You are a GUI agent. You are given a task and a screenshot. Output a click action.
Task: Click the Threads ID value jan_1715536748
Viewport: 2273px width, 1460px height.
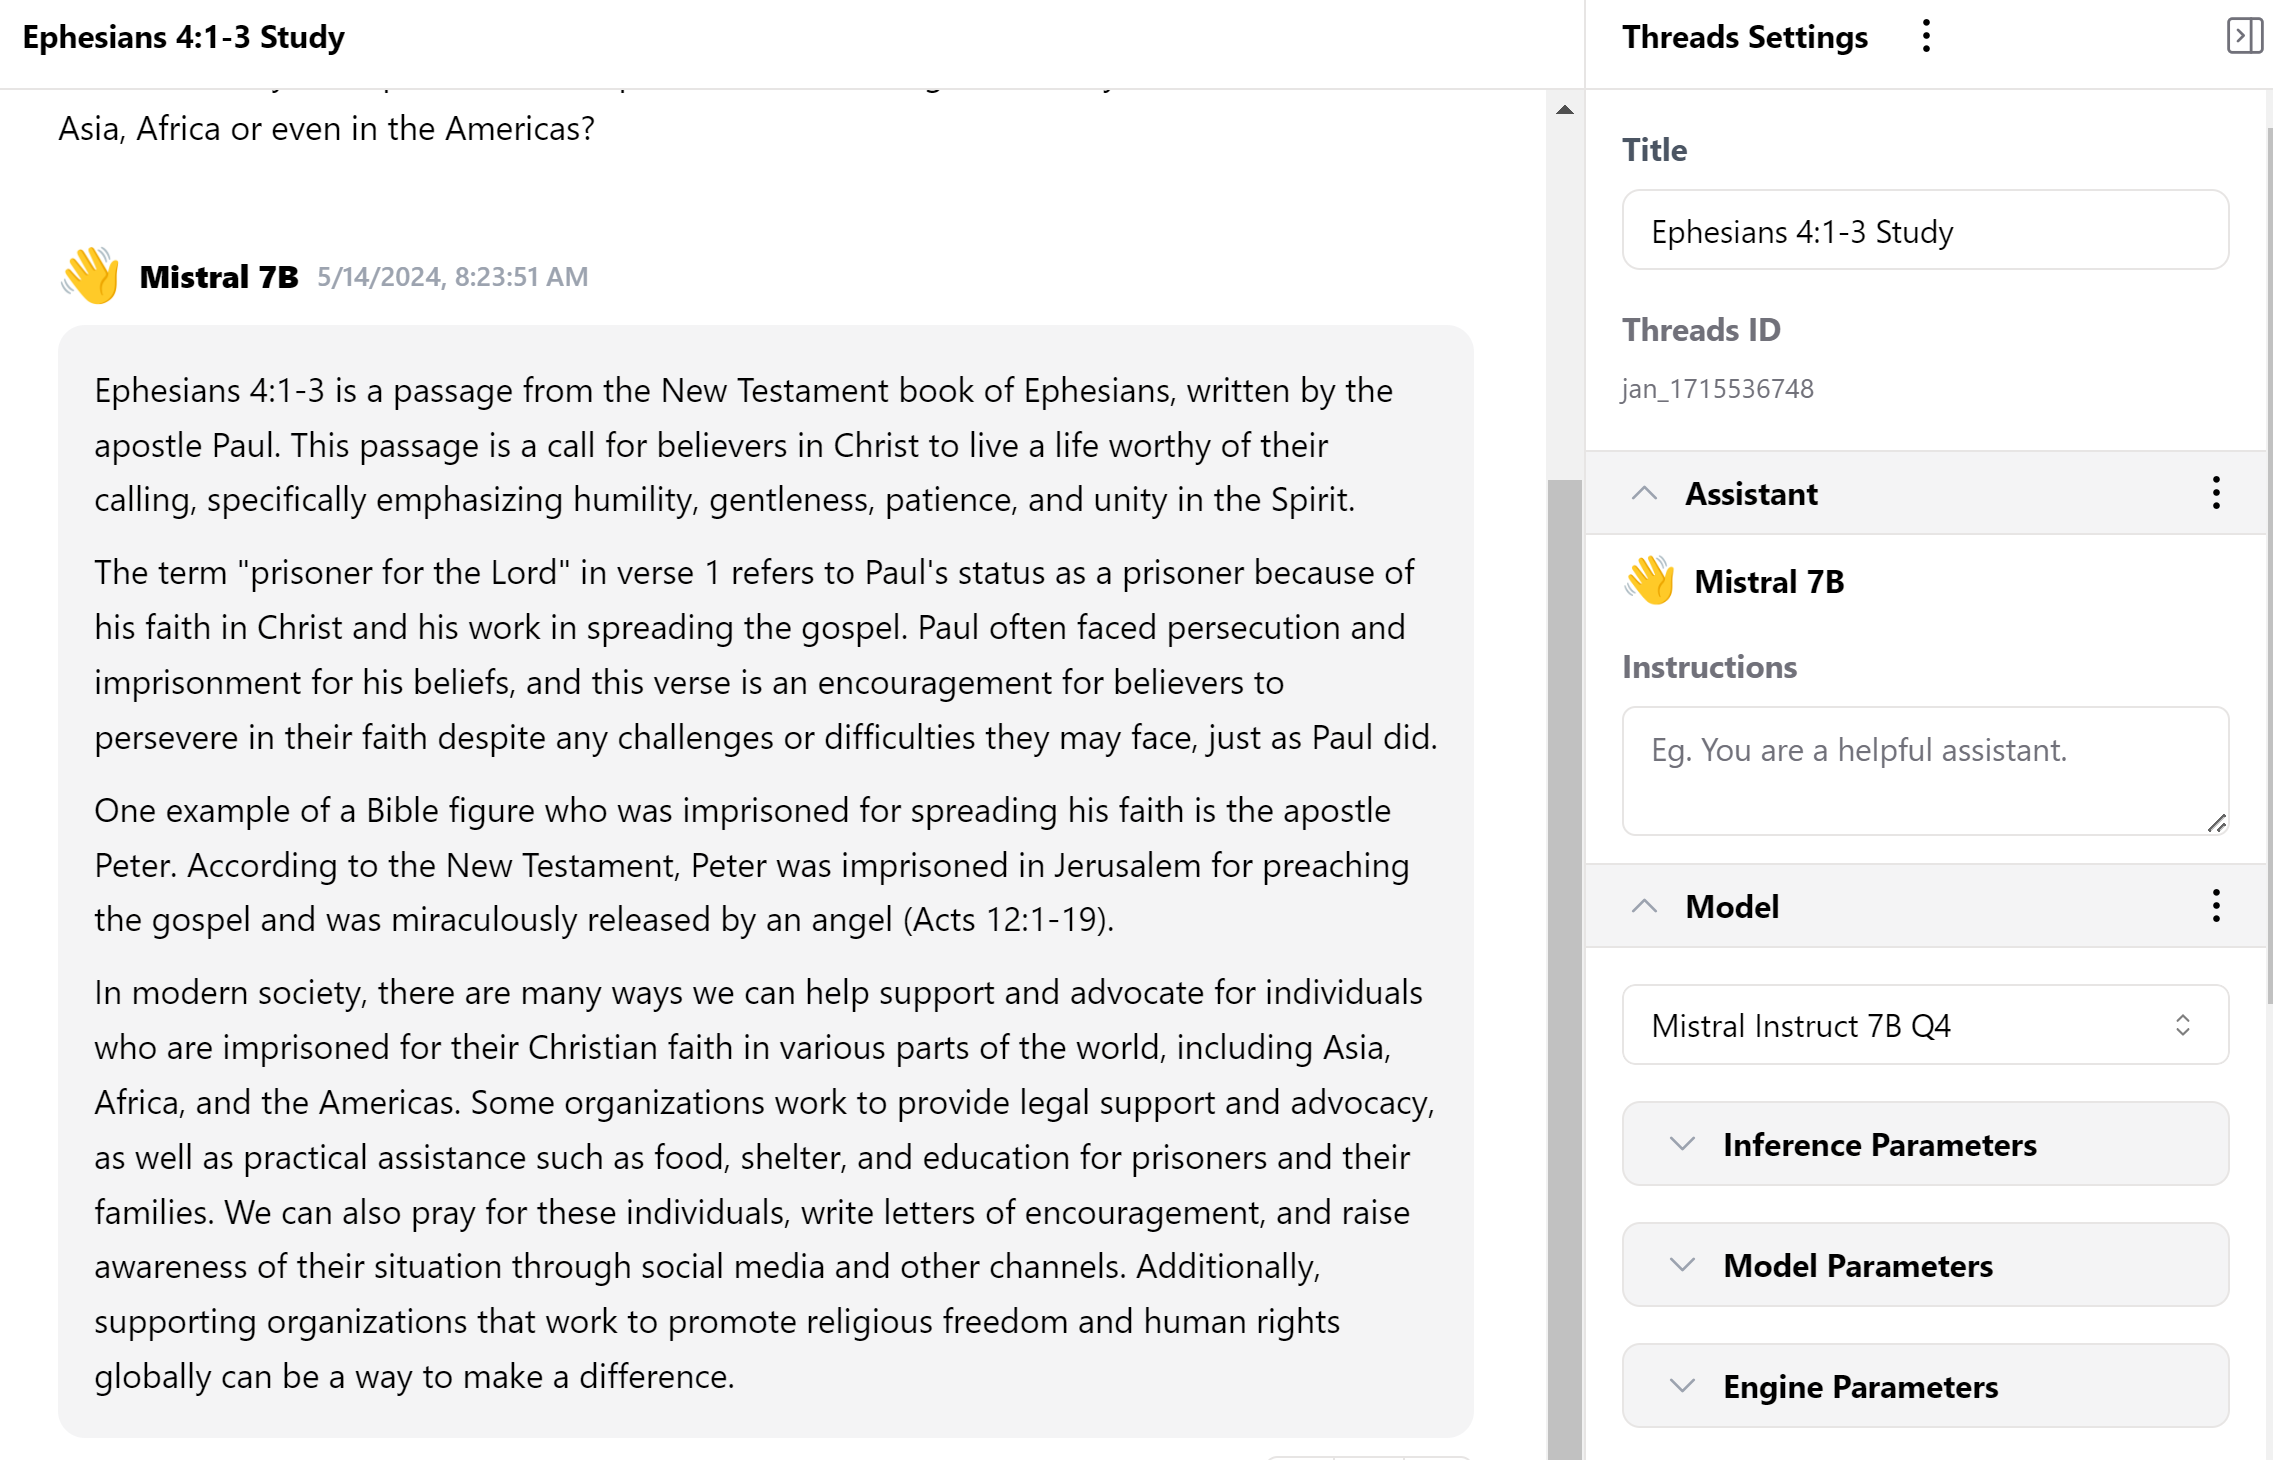pyautogui.click(x=1717, y=389)
